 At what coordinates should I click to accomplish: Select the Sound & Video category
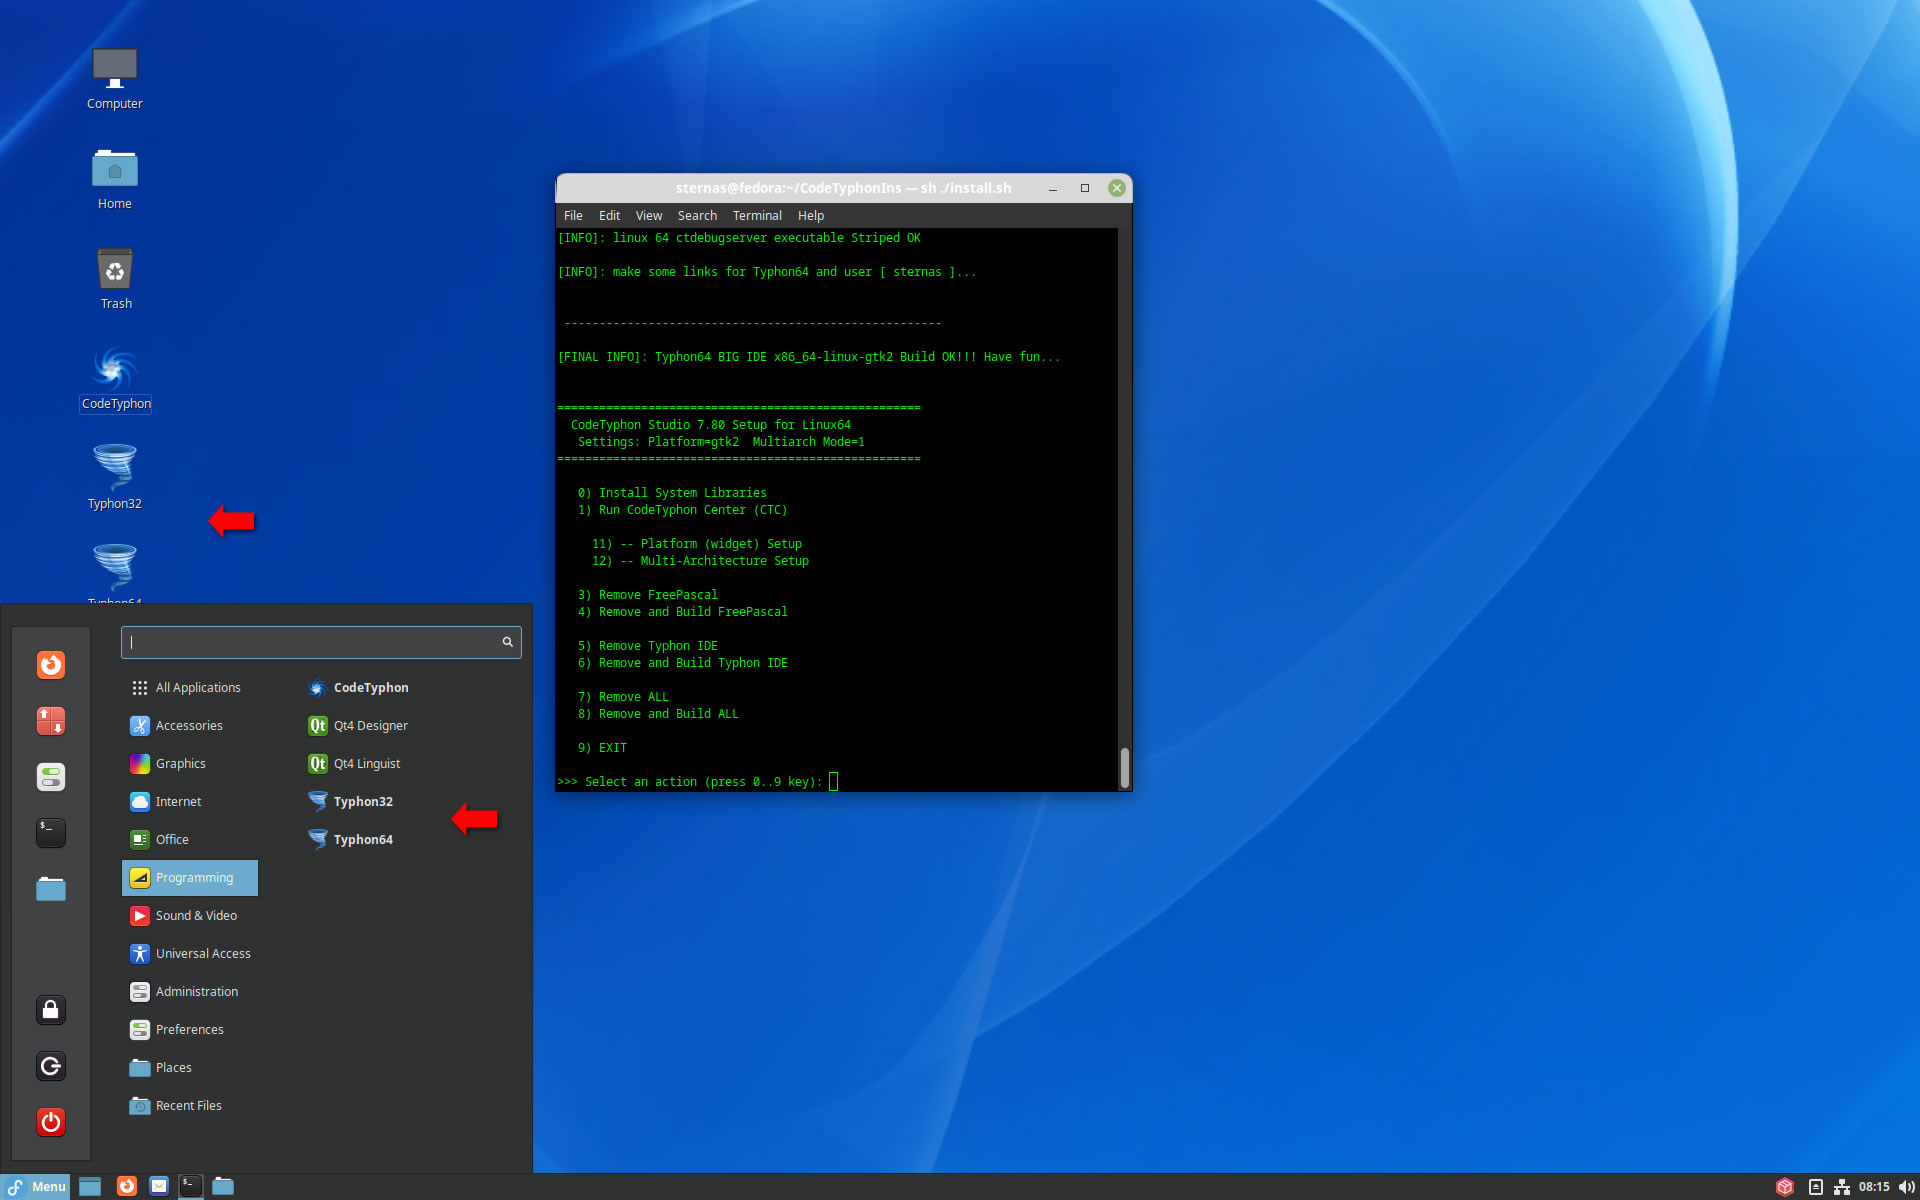click(190, 916)
